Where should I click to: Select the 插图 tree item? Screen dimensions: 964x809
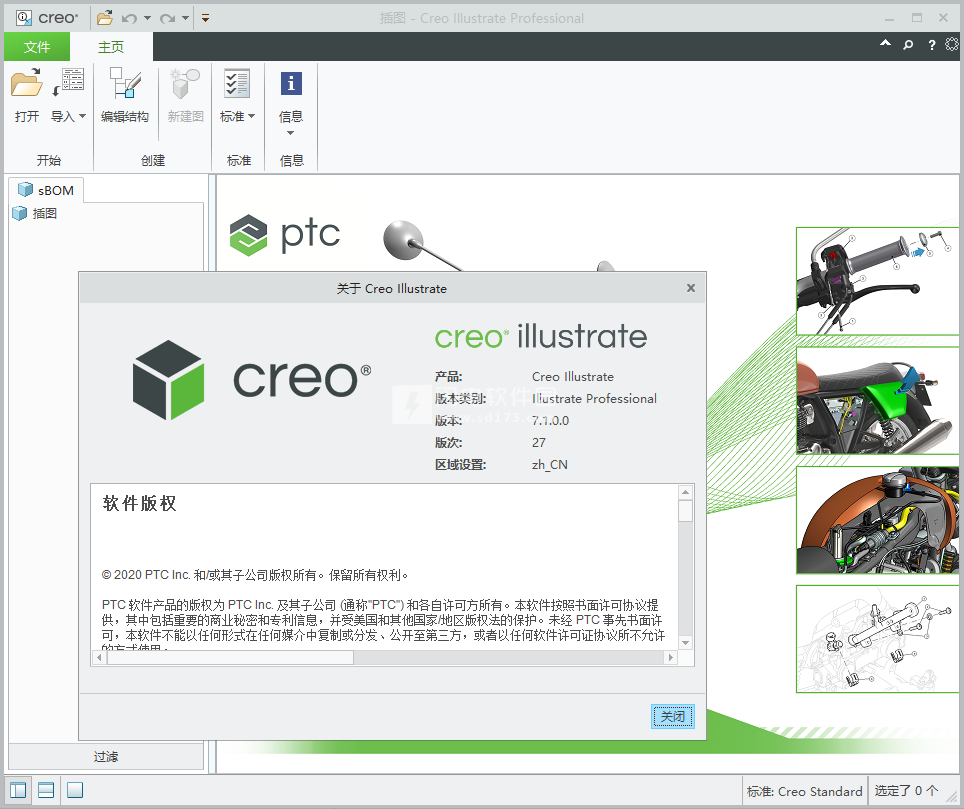tap(36, 213)
